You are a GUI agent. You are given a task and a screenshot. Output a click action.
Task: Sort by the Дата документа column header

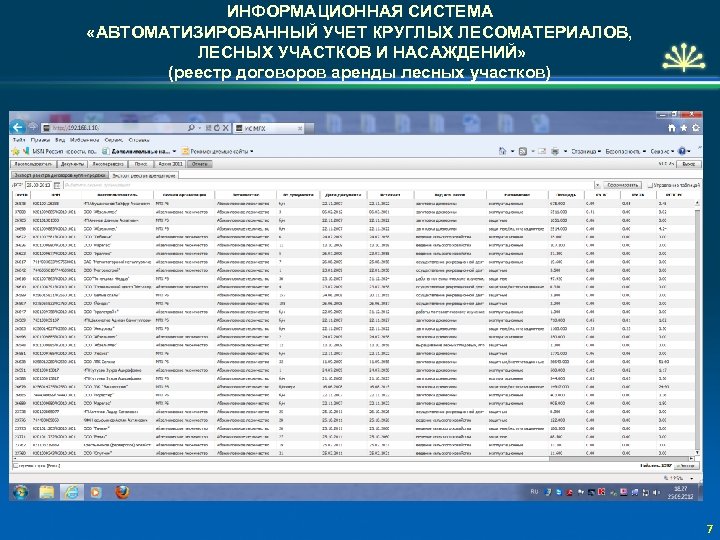[x=343, y=195]
